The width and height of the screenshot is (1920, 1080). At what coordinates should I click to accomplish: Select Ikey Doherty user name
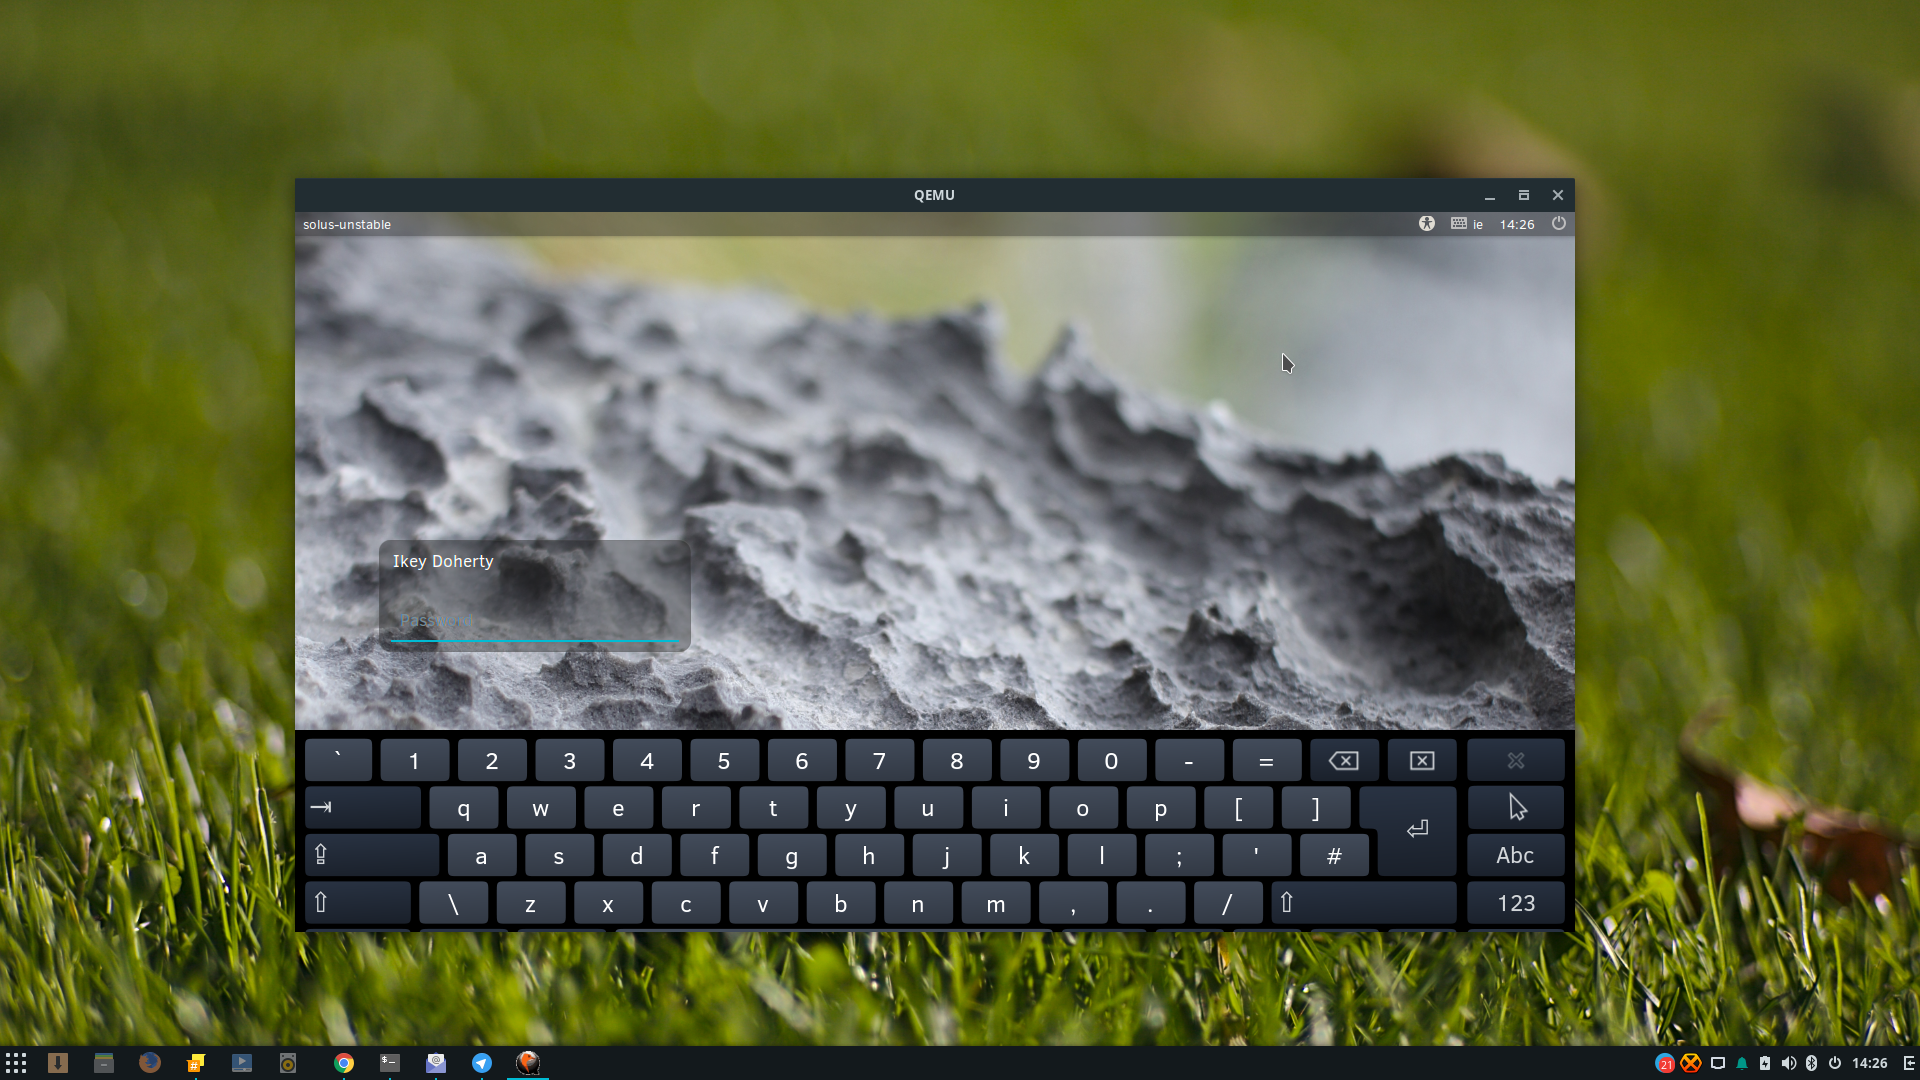[x=443, y=561]
